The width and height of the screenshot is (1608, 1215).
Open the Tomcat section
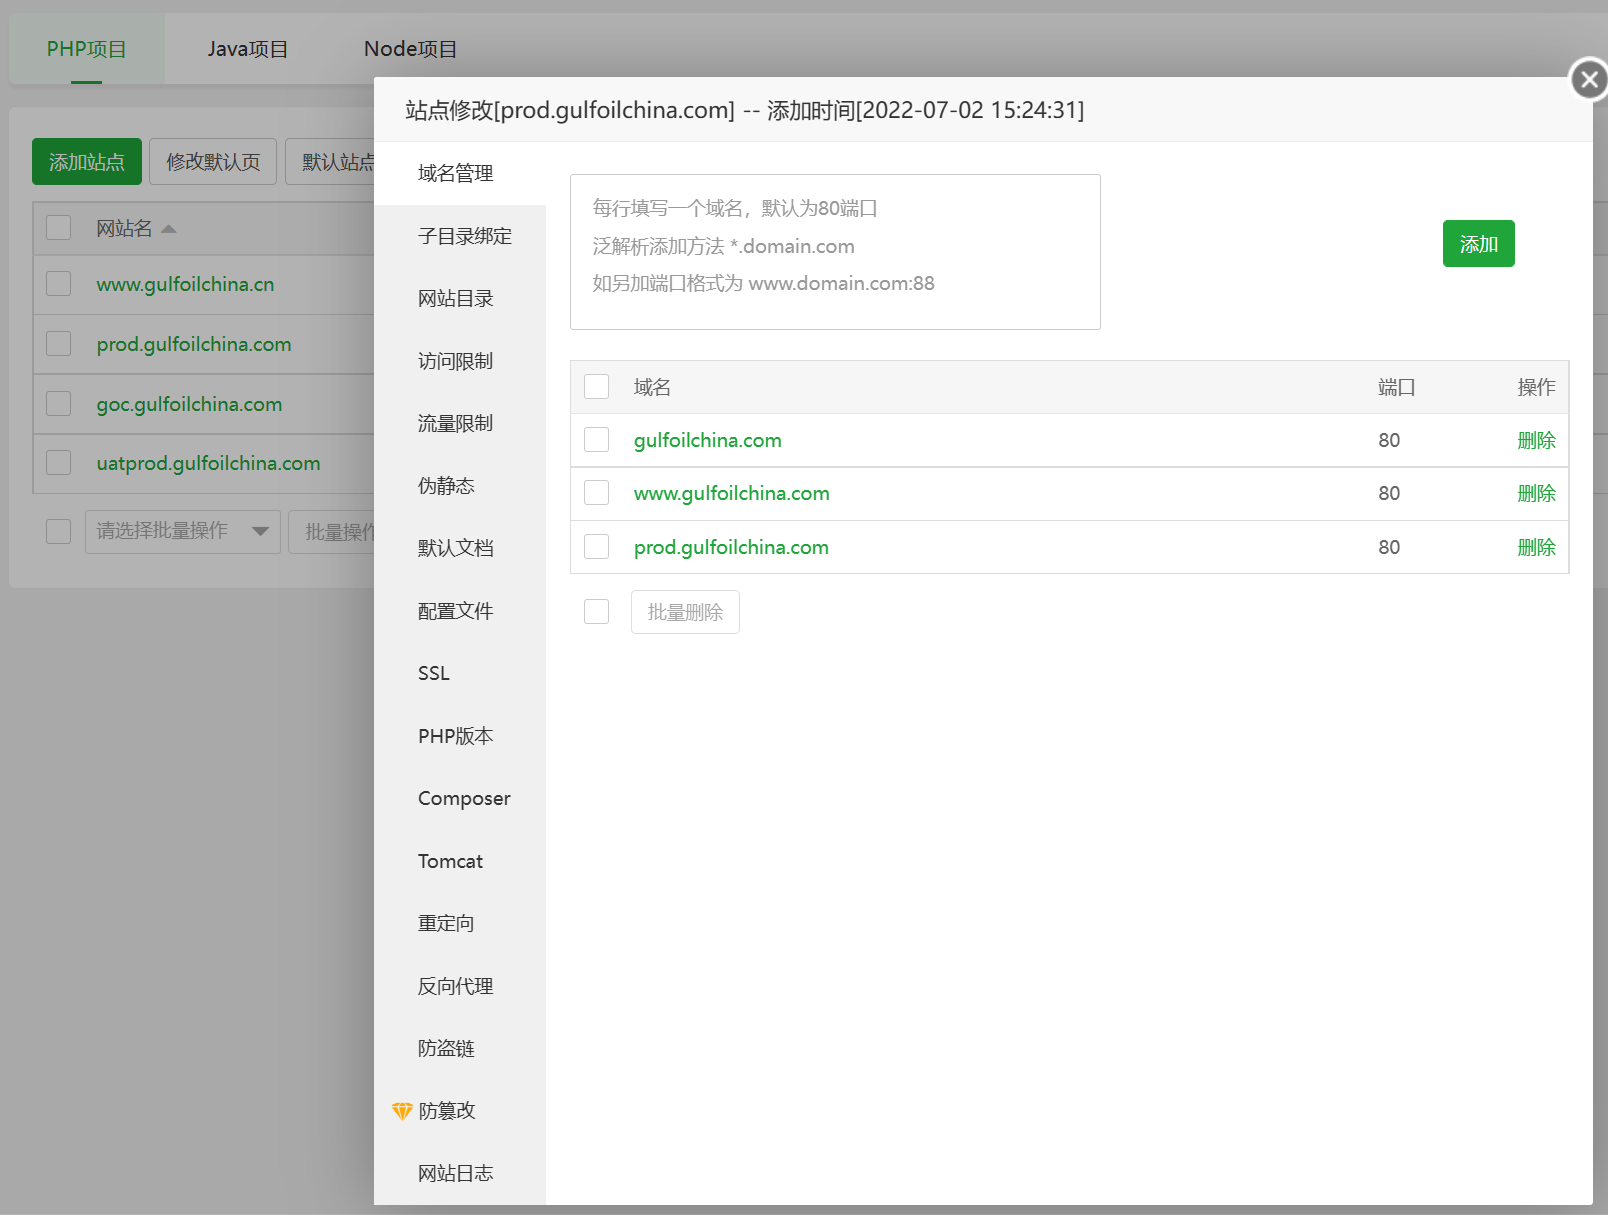pyautogui.click(x=460, y=861)
